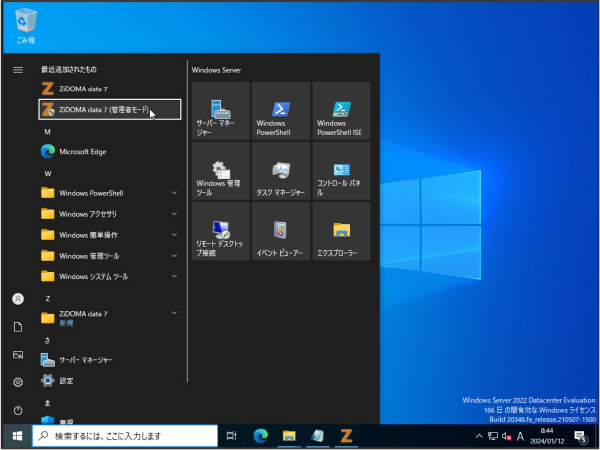Open File Explorer from the taskbar
This screenshot has height=450, width=600.
coord(289,436)
